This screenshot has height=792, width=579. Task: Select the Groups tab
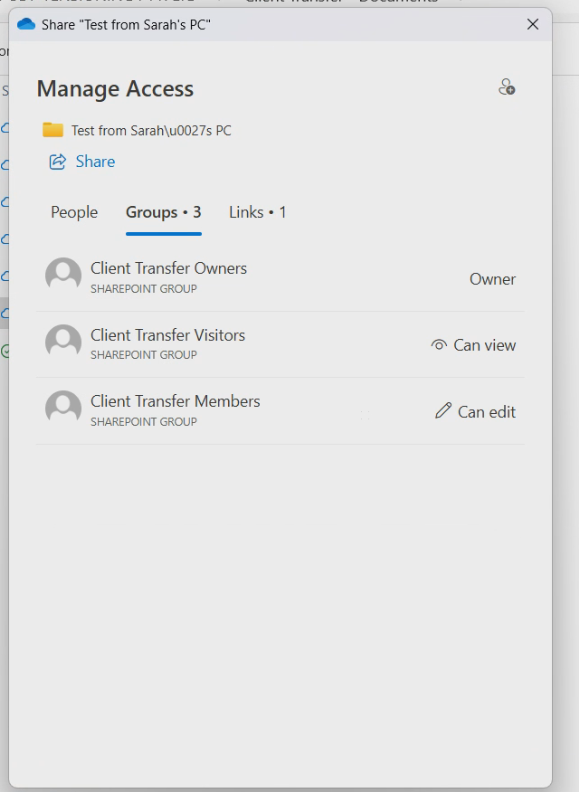pyautogui.click(x=164, y=212)
